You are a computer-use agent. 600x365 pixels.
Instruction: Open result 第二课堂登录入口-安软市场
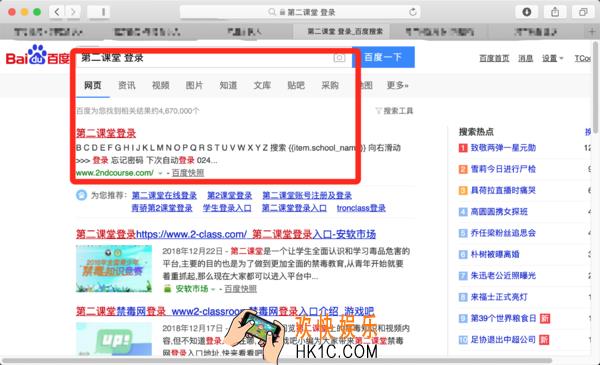[x=226, y=234]
